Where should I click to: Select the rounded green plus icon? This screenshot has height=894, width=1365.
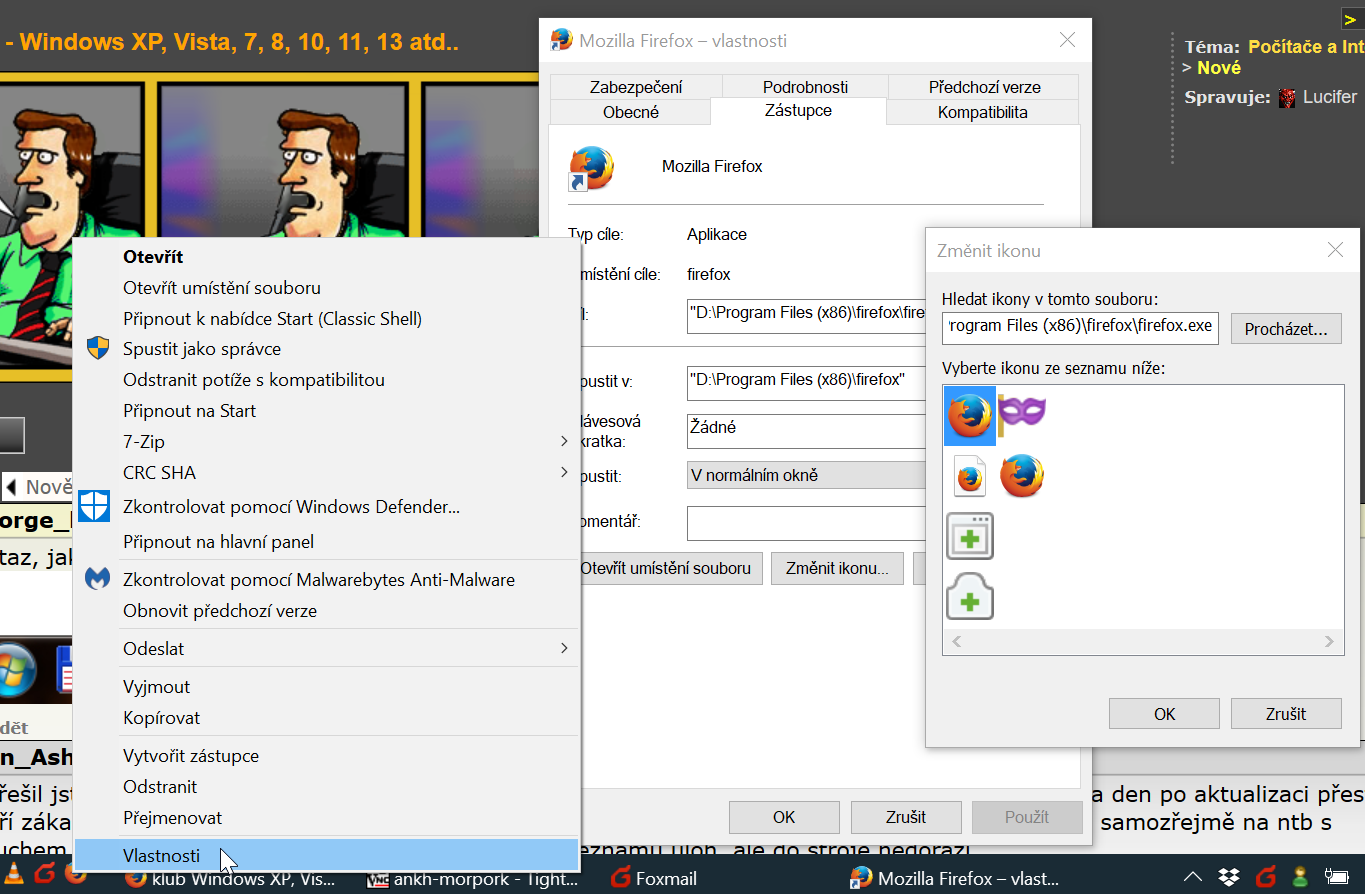[970, 597]
